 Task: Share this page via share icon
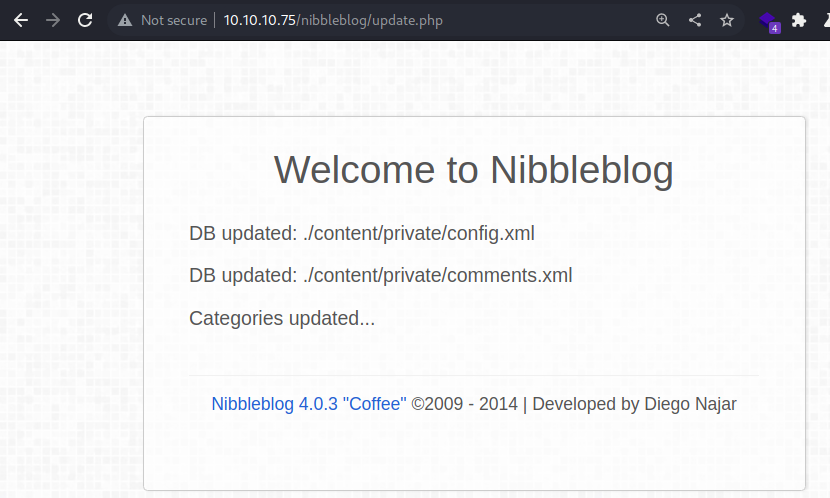(x=695, y=20)
